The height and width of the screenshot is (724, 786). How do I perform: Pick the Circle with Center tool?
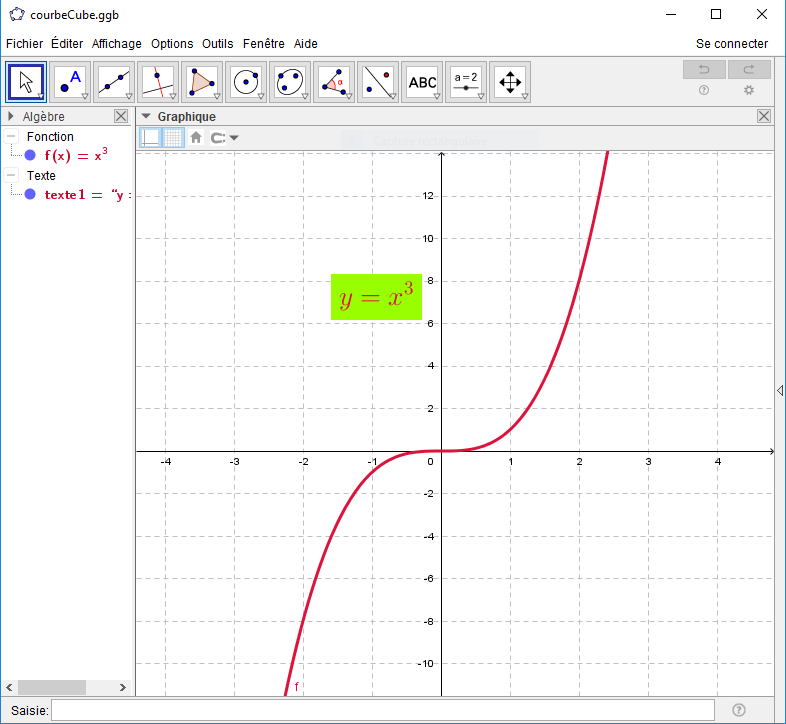246,82
